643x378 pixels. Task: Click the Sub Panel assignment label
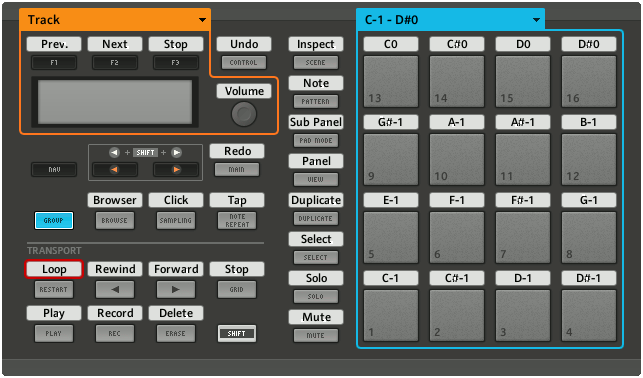(316, 122)
